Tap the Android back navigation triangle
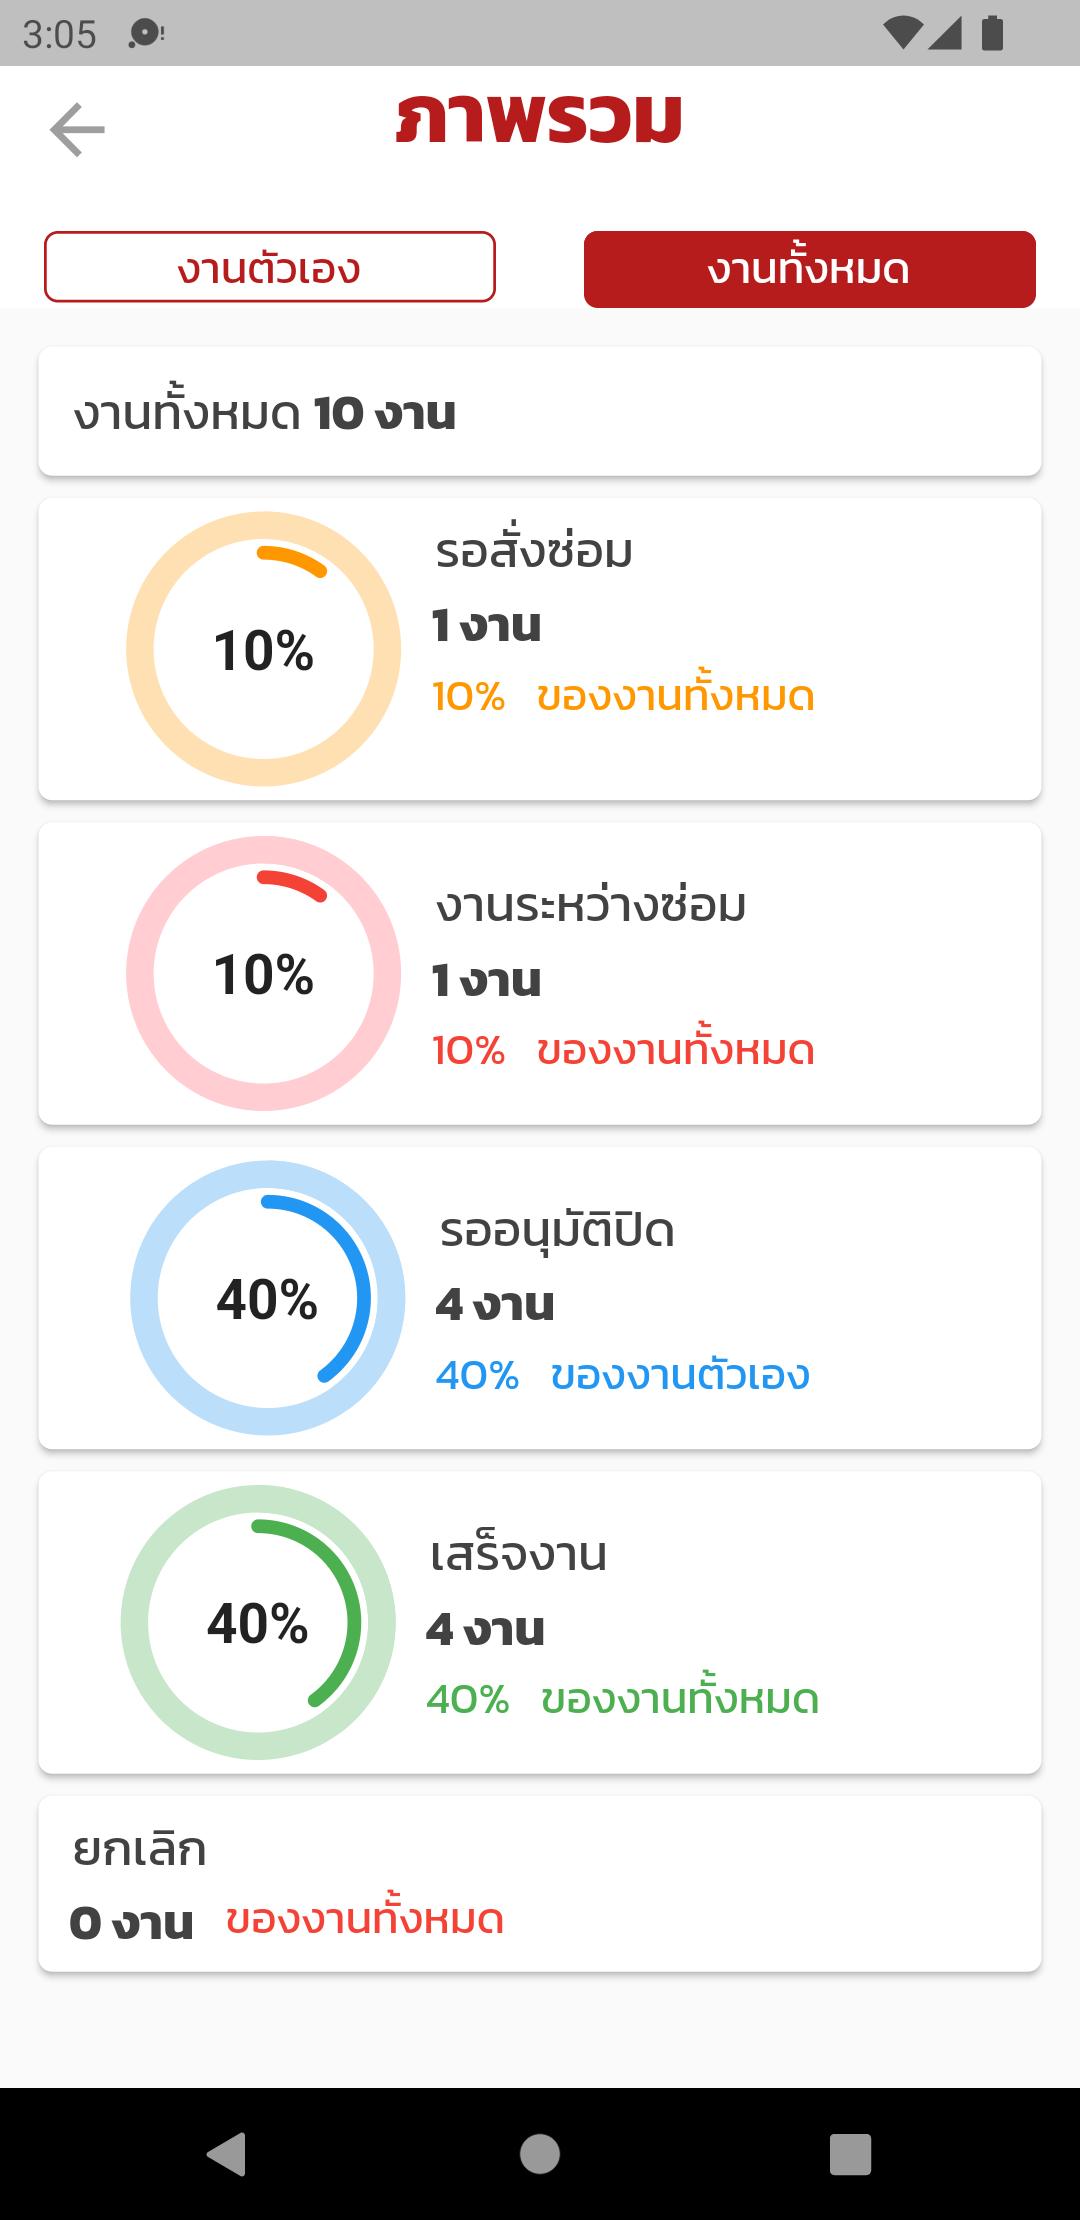This screenshot has height=2220, width=1080. coord(226,2153)
